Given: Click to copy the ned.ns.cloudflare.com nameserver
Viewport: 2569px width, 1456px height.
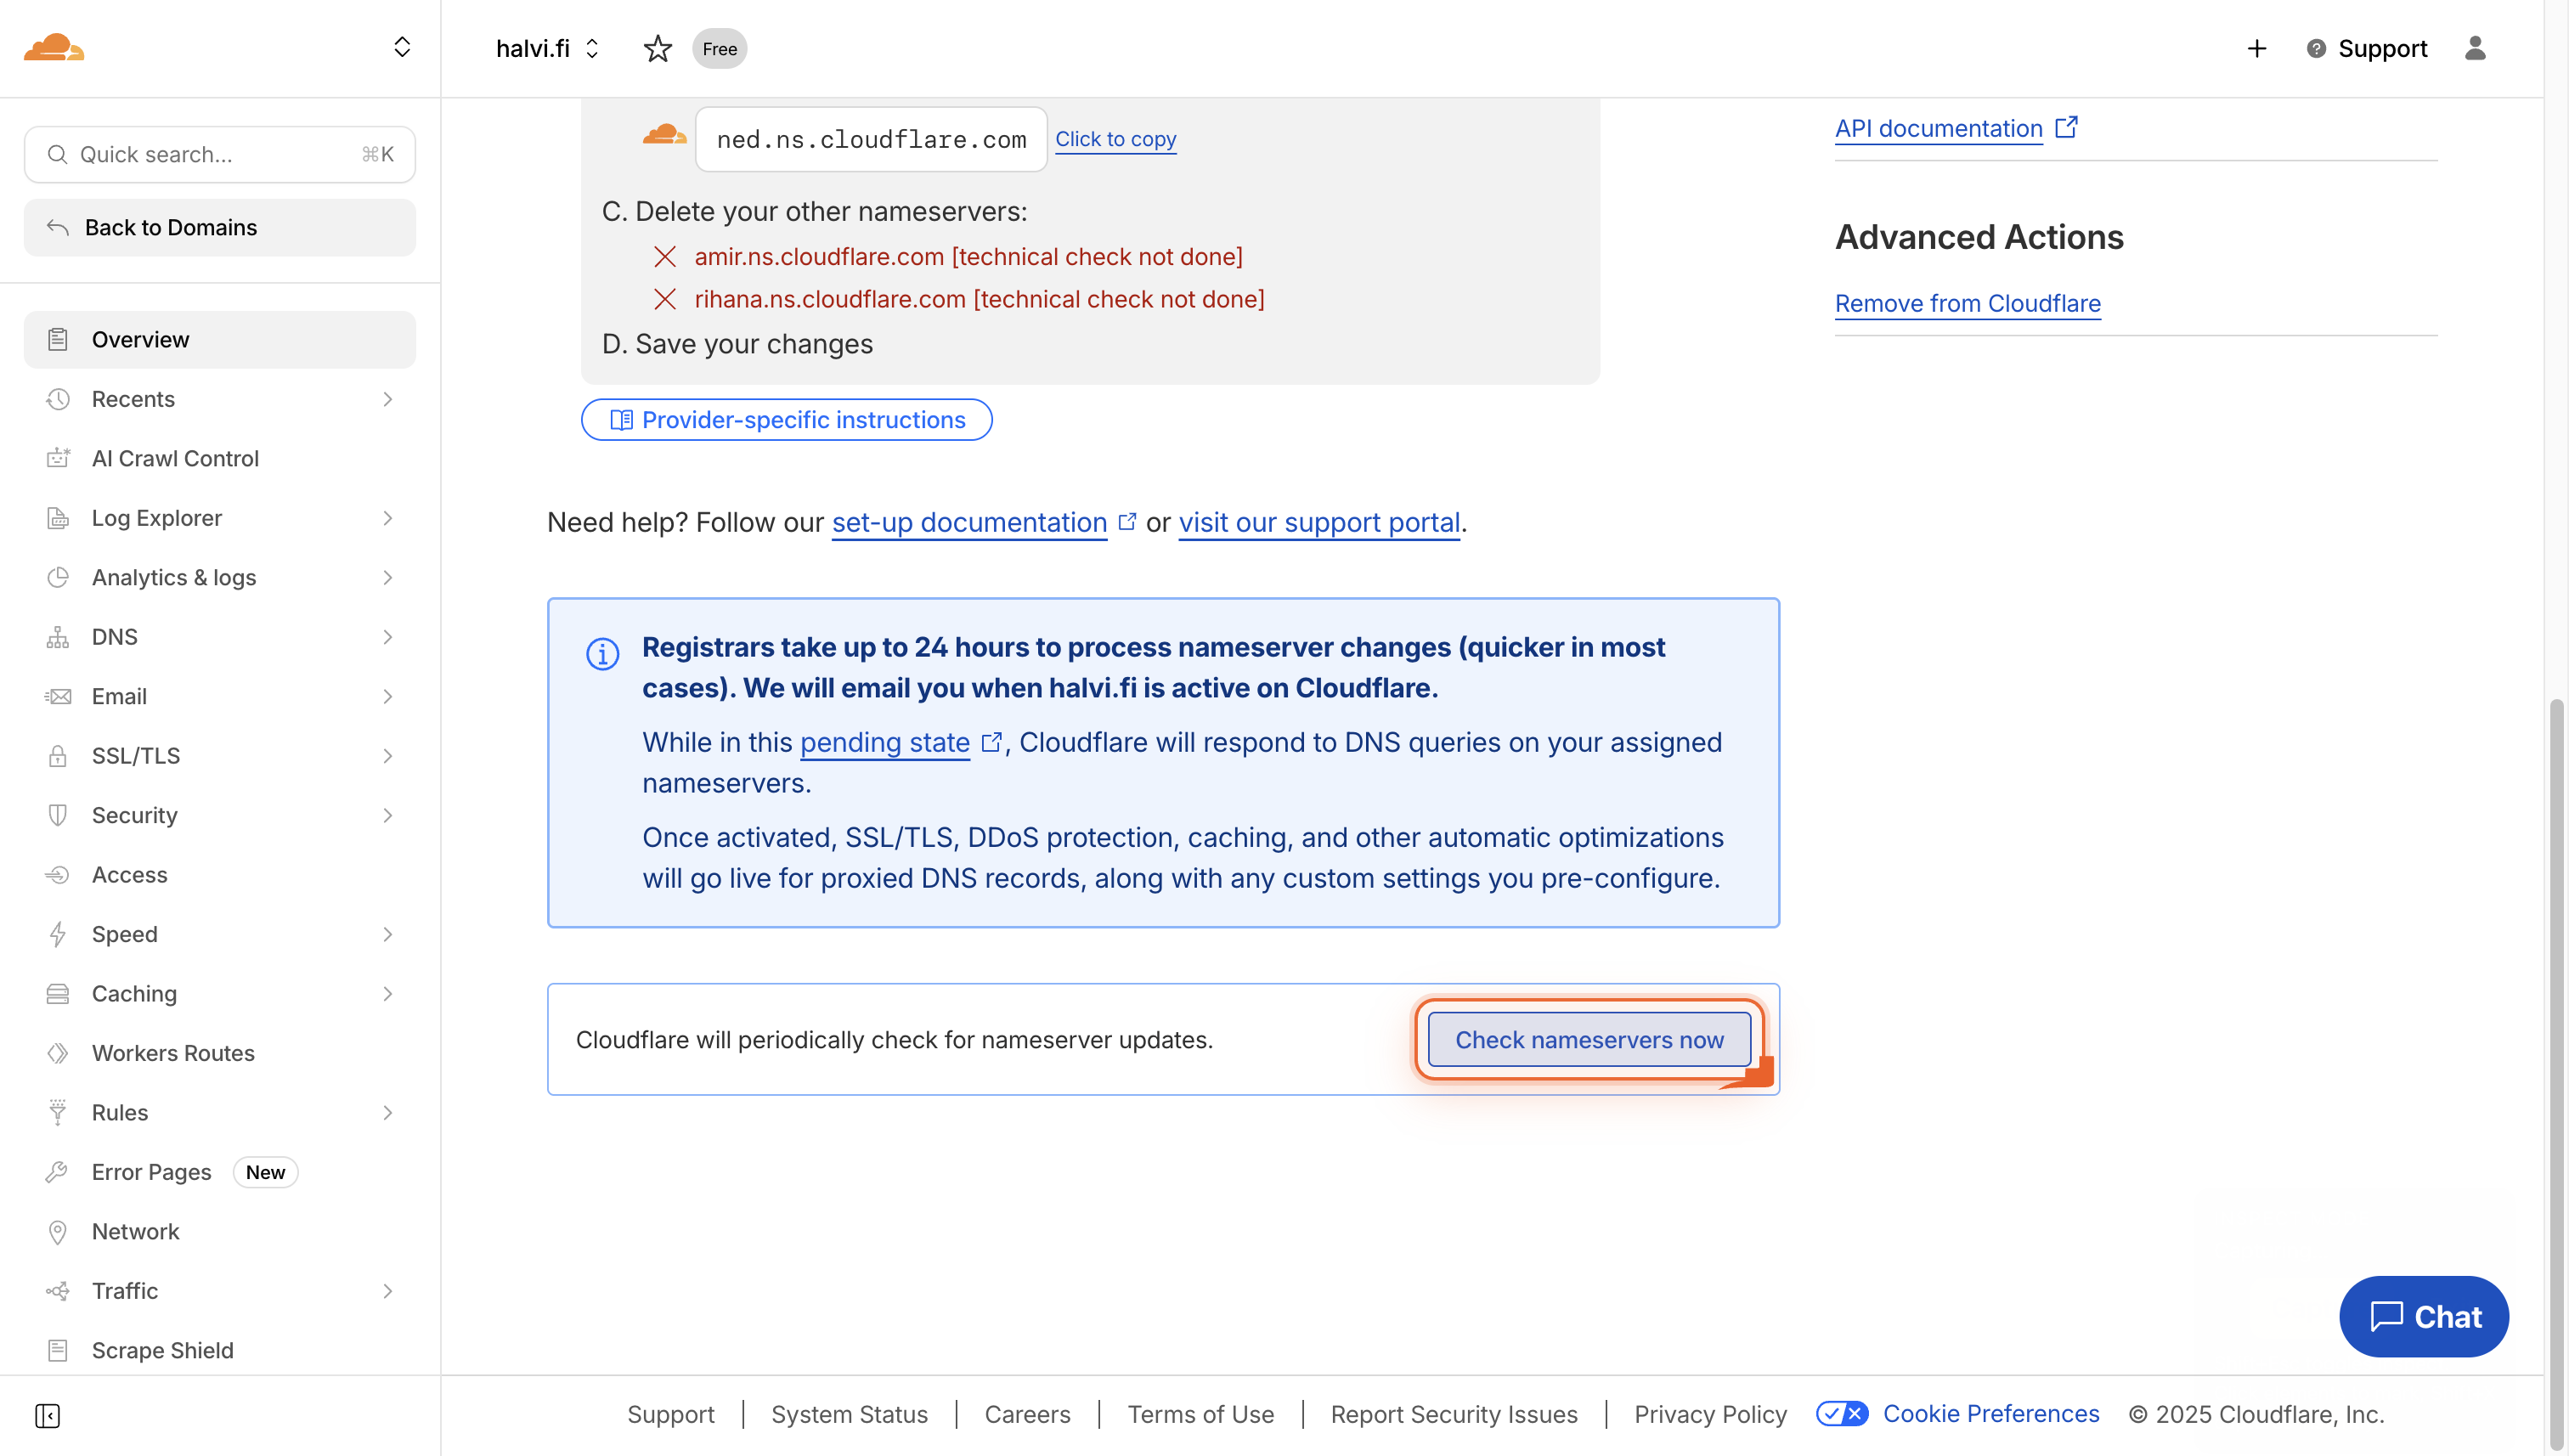Looking at the screenshot, I should point(1115,139).
